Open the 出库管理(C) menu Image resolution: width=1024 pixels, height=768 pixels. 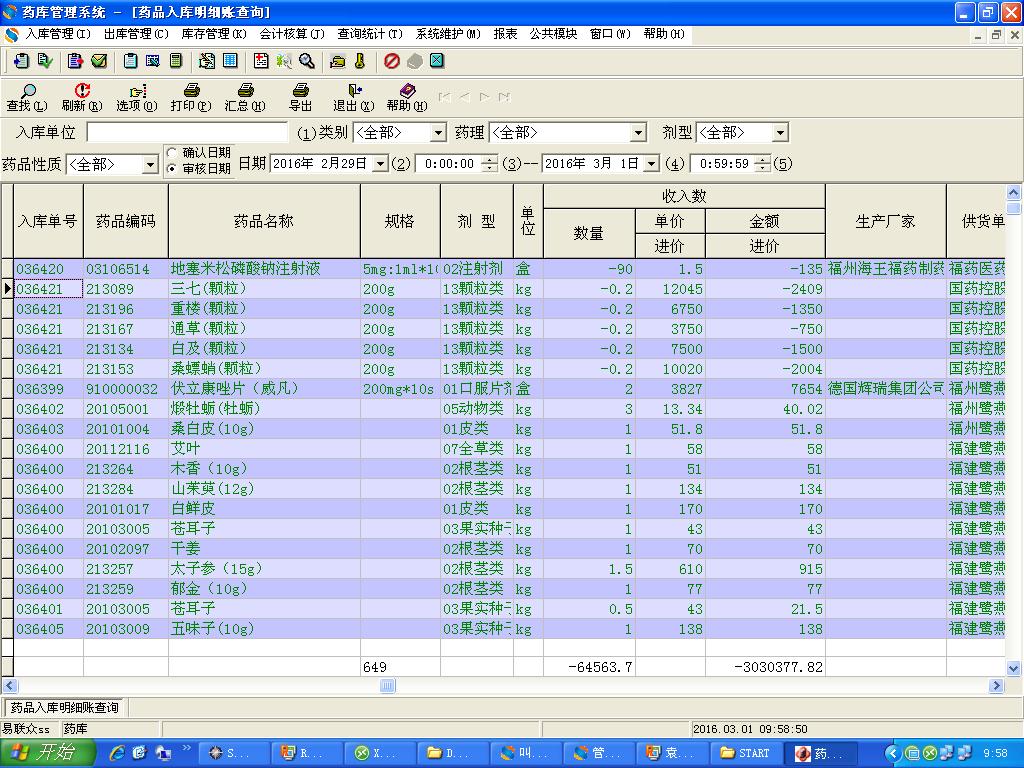coord(136,34)
